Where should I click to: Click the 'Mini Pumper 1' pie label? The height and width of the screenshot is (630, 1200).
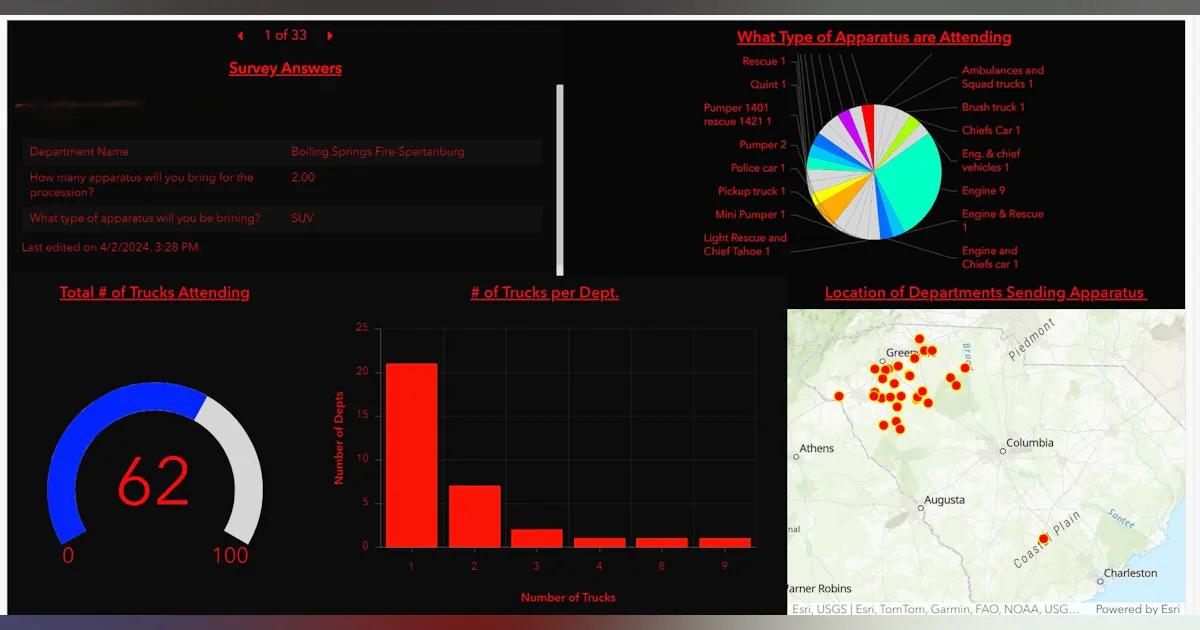(750, 215)
